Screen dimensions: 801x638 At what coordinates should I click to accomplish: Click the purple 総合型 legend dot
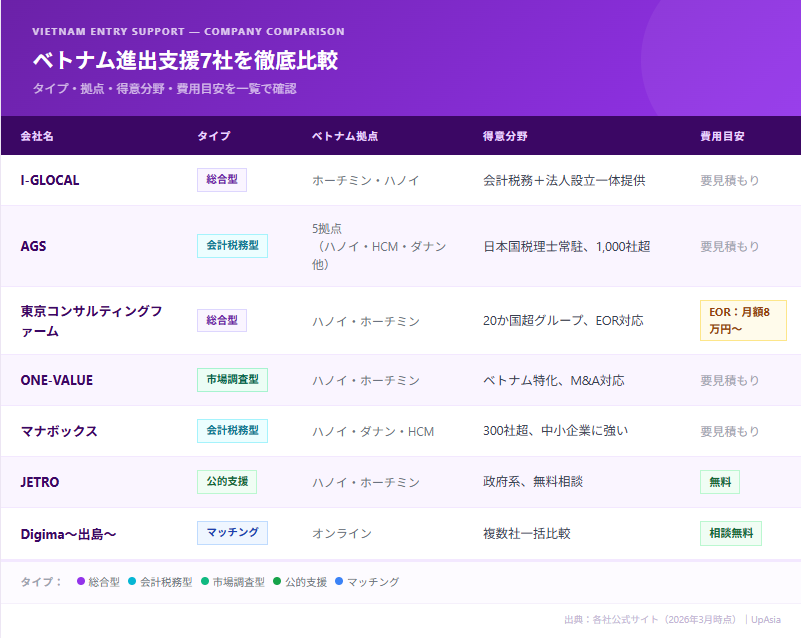(x=81, y=581)
